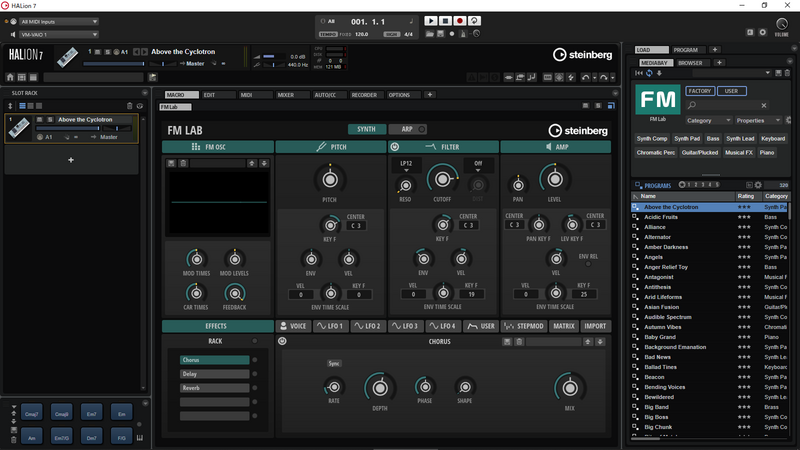Open the All MIDI Inputs dropdown
The image size is (800, 450).
click(59, 22)
